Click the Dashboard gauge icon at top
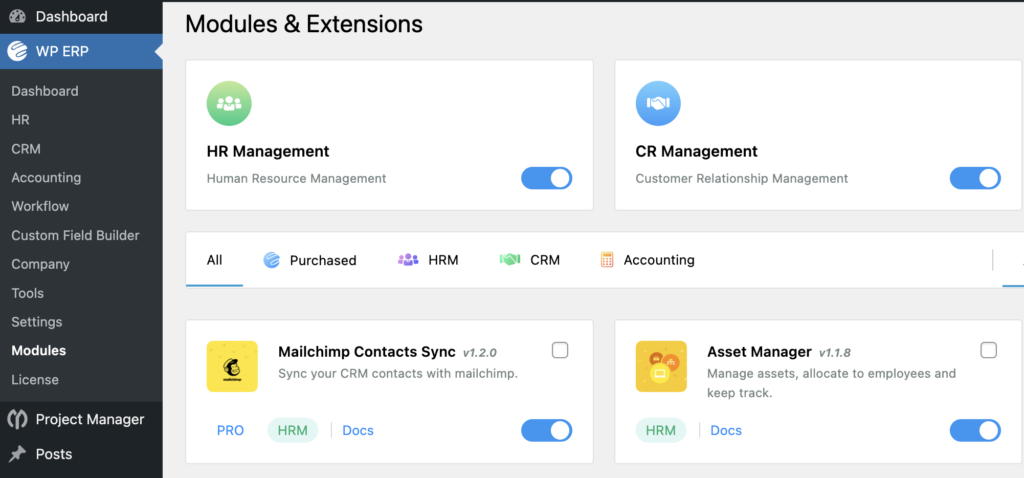This screenshot has width=1024, height=478. (18, 16)
